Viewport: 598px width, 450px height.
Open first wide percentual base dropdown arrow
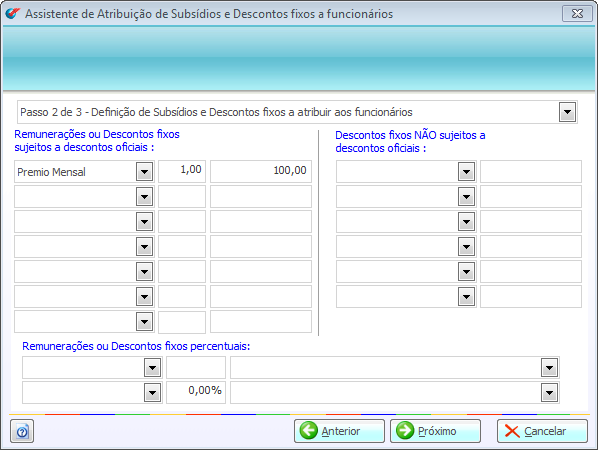549,368
